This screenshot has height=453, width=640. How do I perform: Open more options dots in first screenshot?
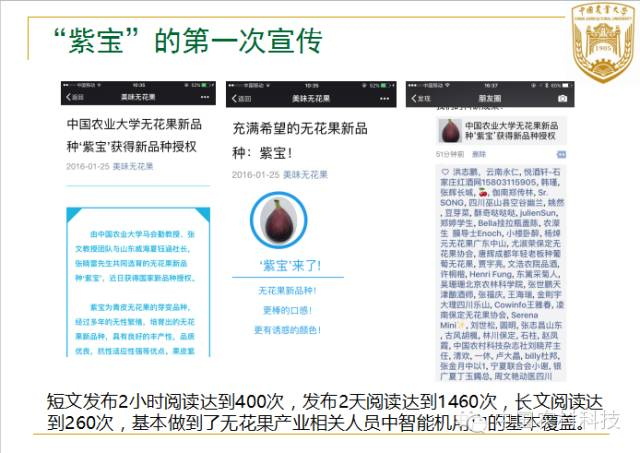tap(205, 97)
